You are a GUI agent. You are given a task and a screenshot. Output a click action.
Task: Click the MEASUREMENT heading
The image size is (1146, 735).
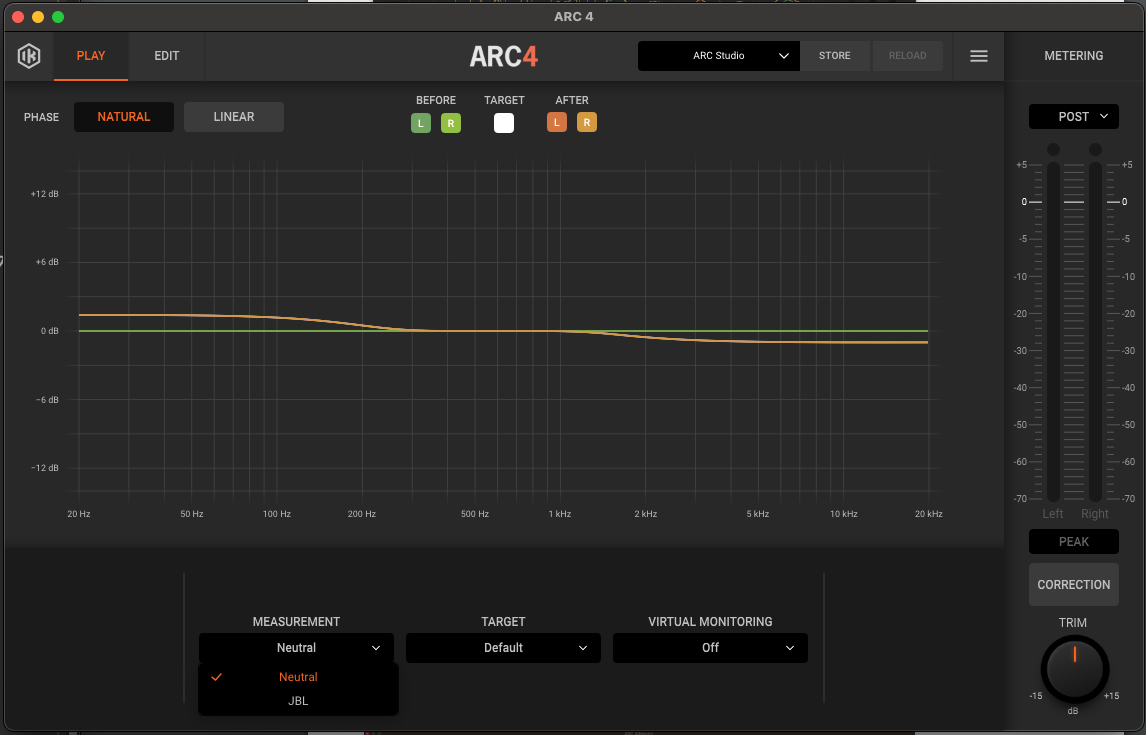pyautogui.click(x=296, y=622)
